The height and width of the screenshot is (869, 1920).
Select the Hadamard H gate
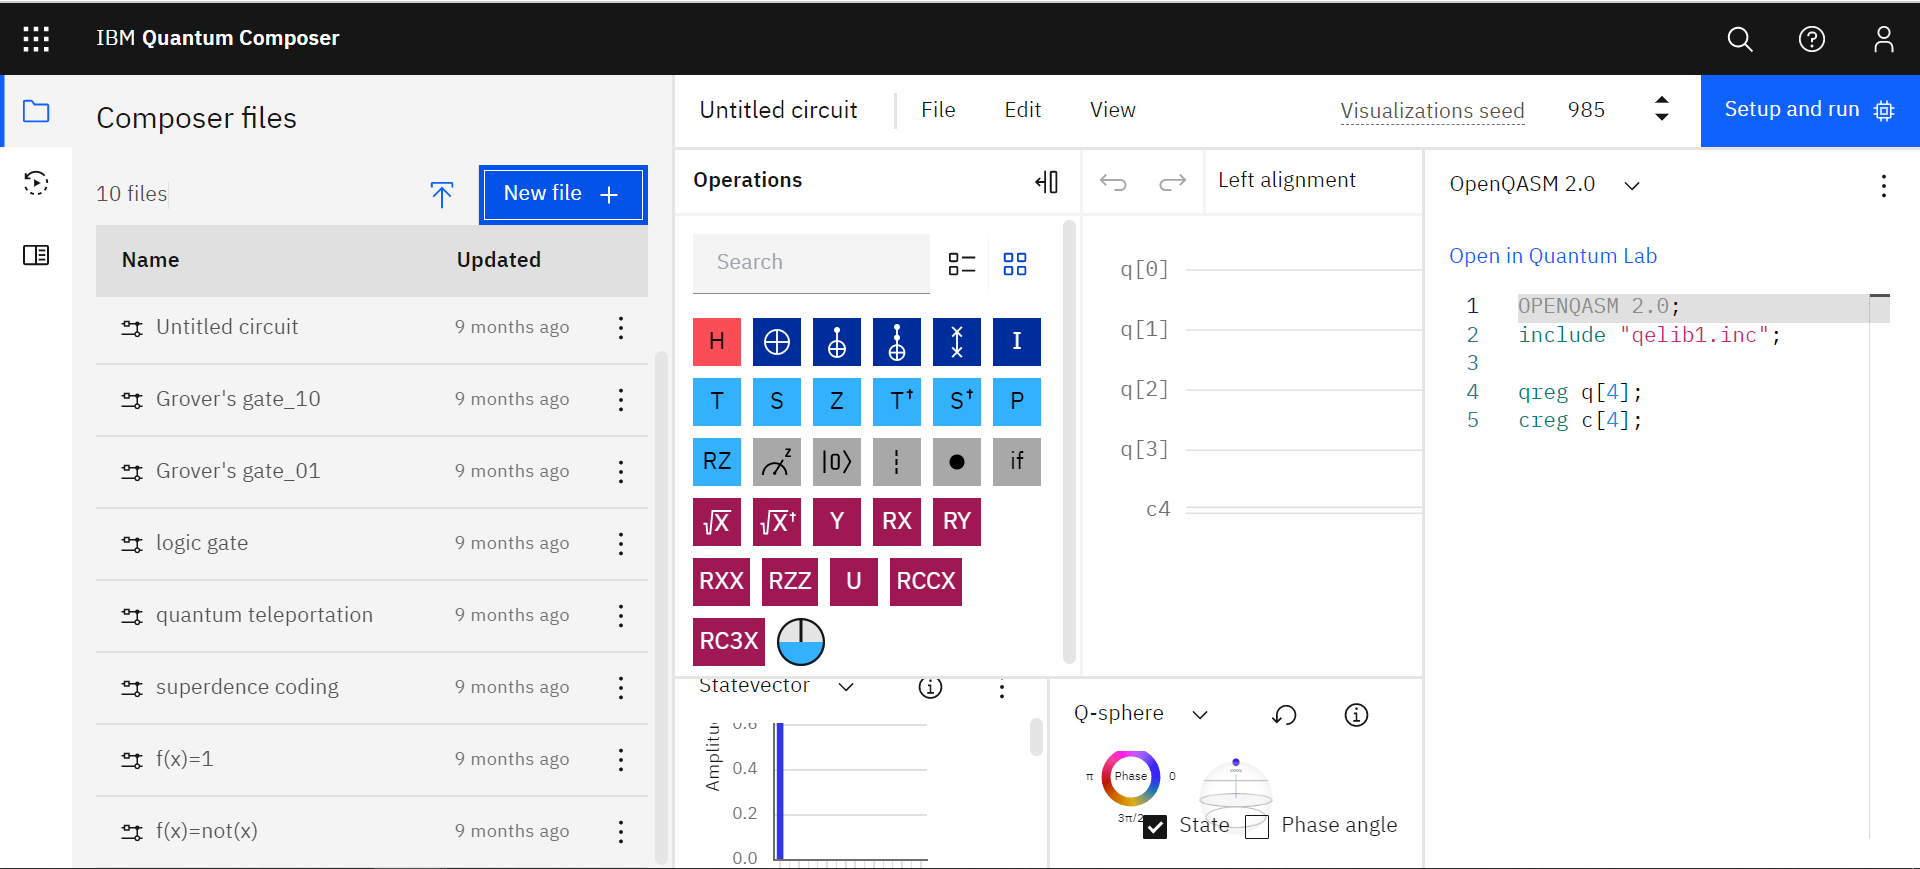(x=717, y=342)
